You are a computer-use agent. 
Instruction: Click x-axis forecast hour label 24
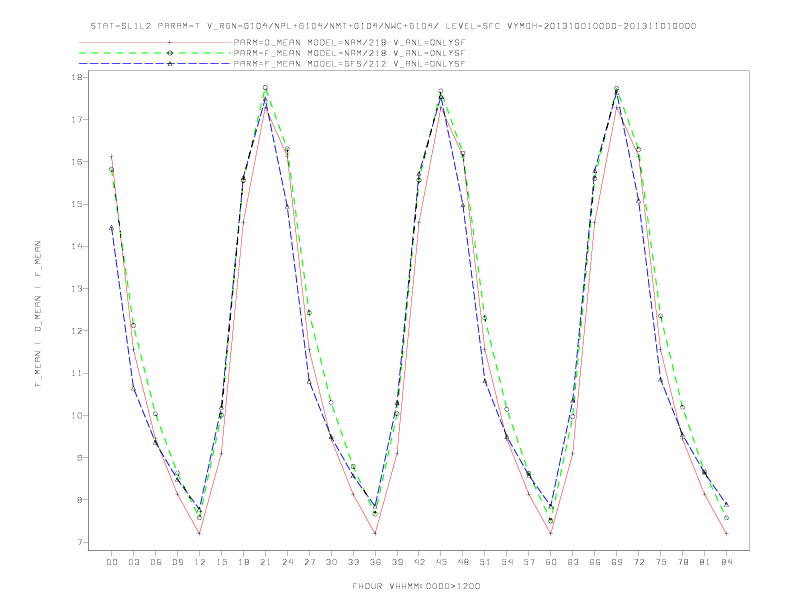(287, 562)
